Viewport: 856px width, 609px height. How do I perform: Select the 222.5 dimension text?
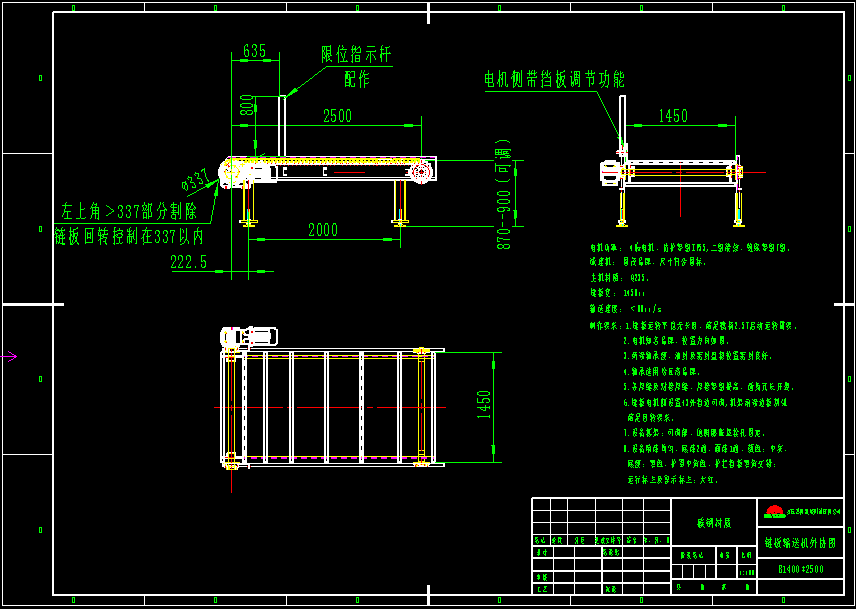coord(189,262)
